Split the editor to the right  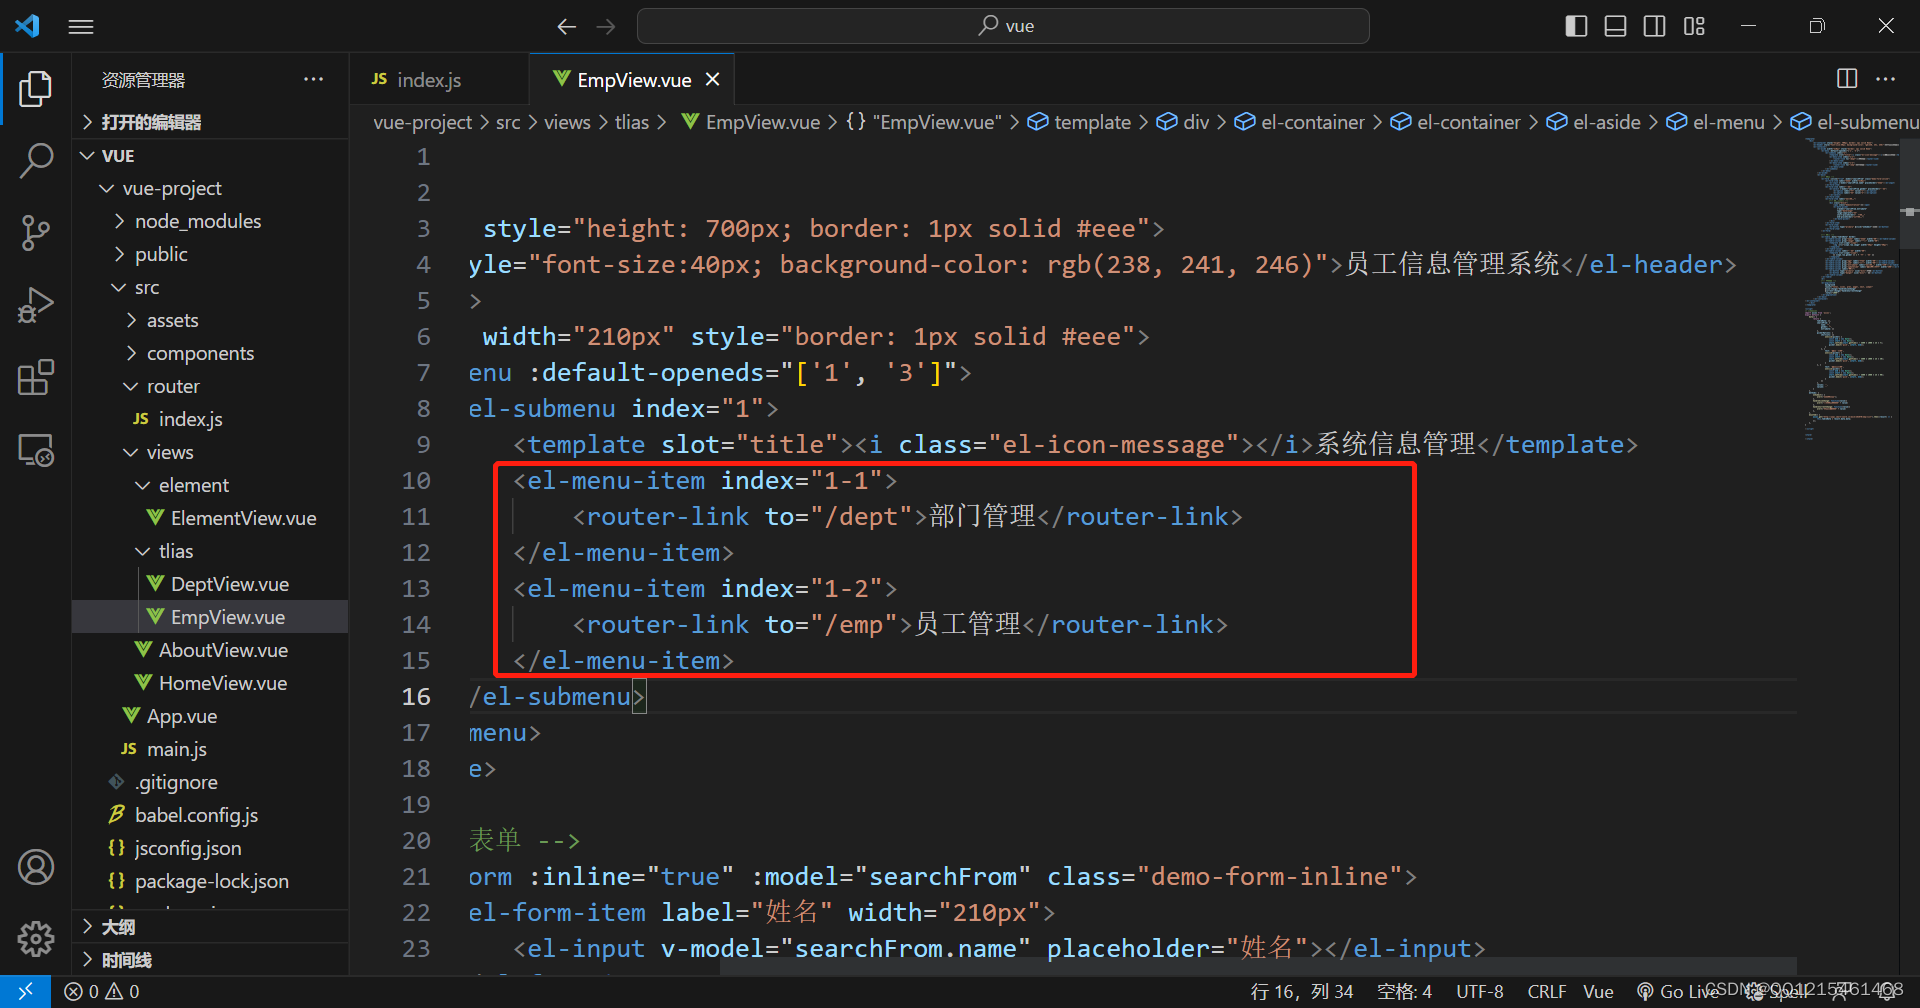(x=1847, y=79)
